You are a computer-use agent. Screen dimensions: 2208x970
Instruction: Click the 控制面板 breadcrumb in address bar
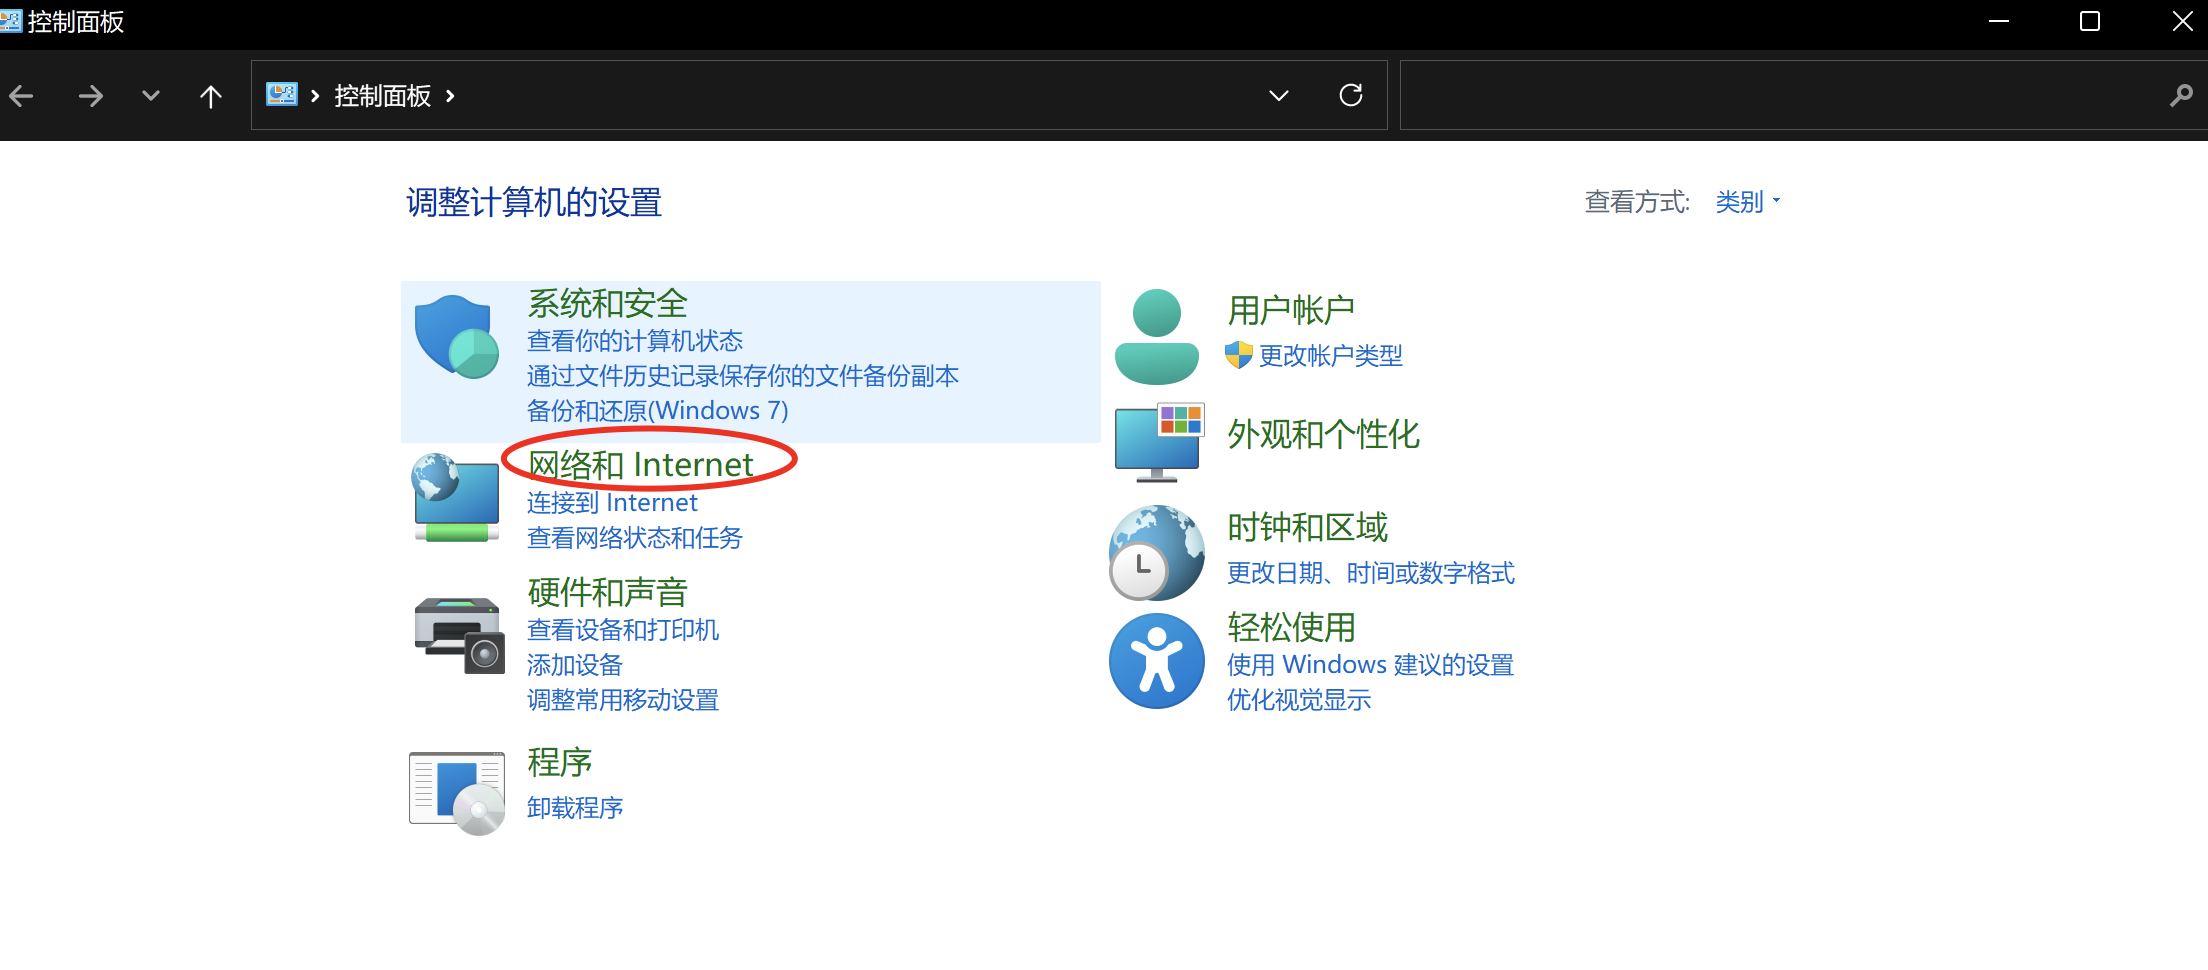click(x=382, y=96)
